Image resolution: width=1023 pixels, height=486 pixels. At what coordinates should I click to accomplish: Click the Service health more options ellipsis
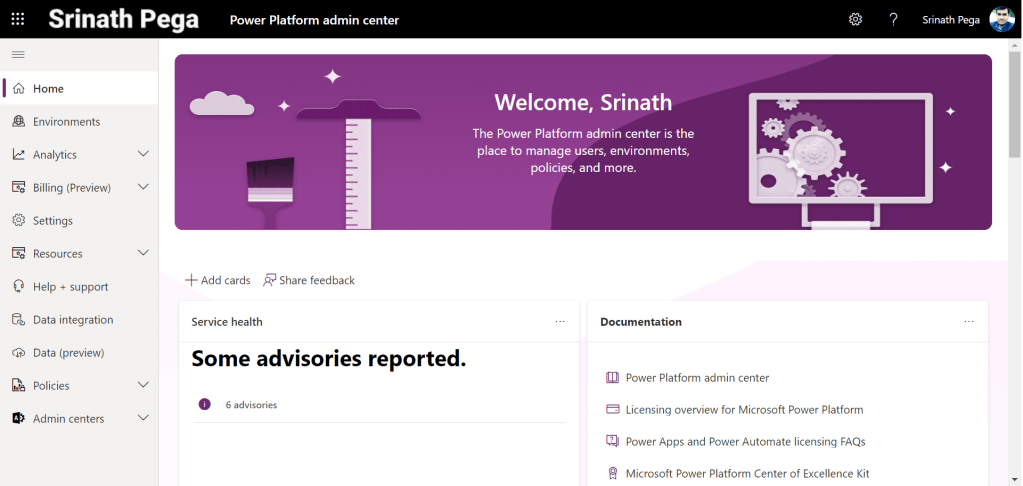560,322
